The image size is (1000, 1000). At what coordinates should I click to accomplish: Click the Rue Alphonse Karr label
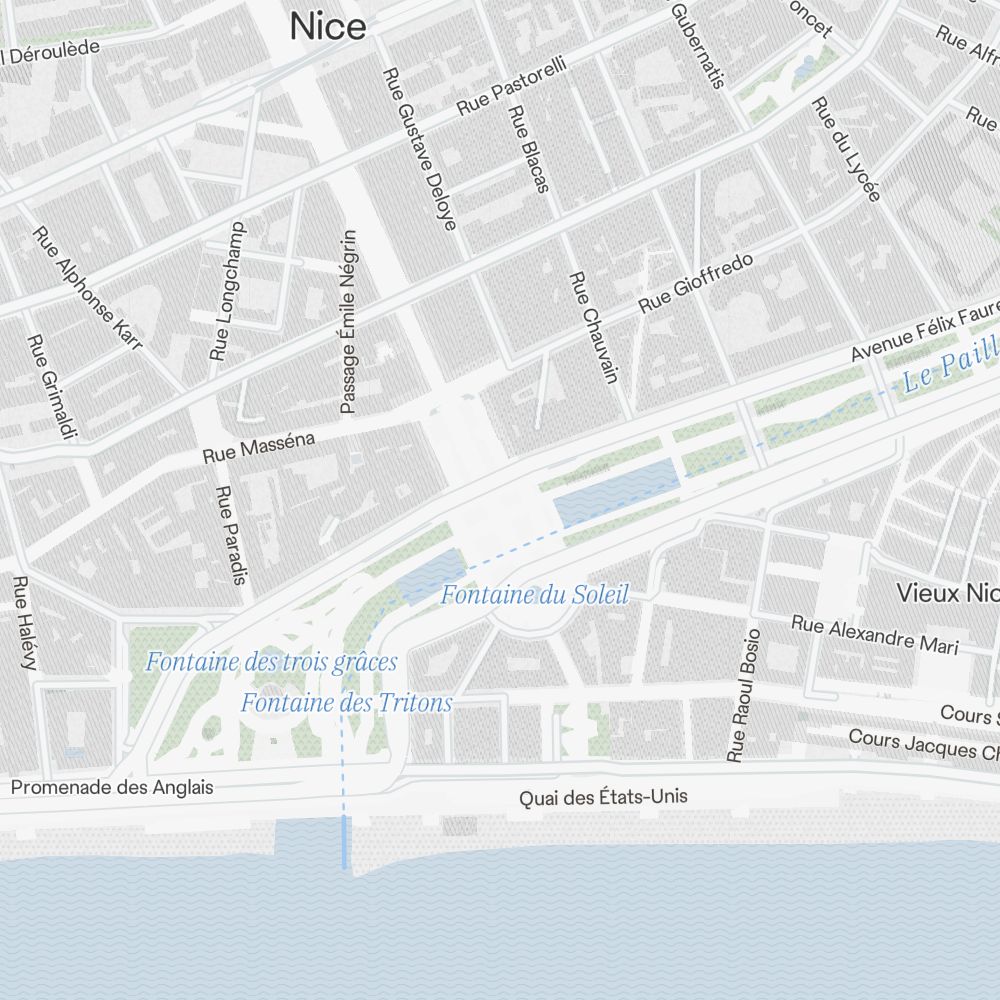pyautogui.click(x=87, y=288)
